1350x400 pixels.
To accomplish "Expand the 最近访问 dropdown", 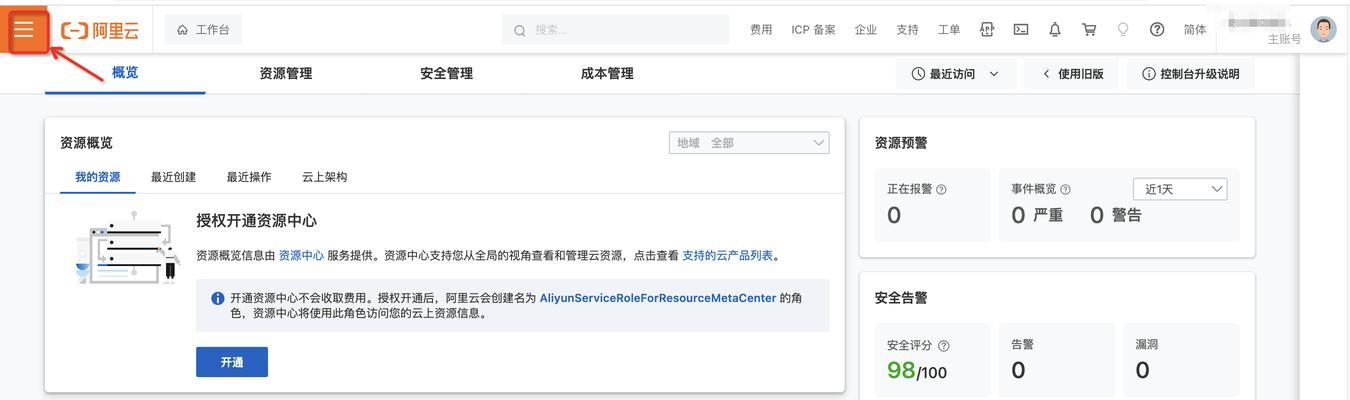I will coord(956,74).
